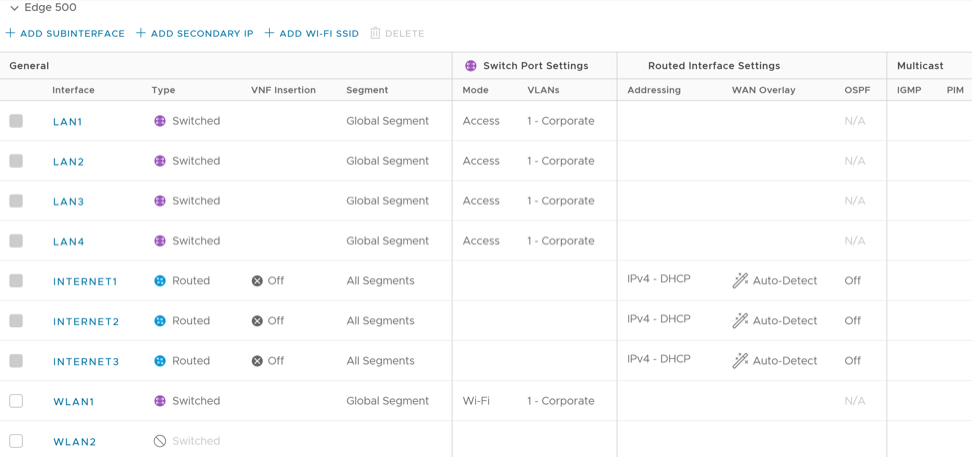This screenshot has height=457, width=972.
Task: Open the INTERNET2 interface settings link
Action: (86, 322)
